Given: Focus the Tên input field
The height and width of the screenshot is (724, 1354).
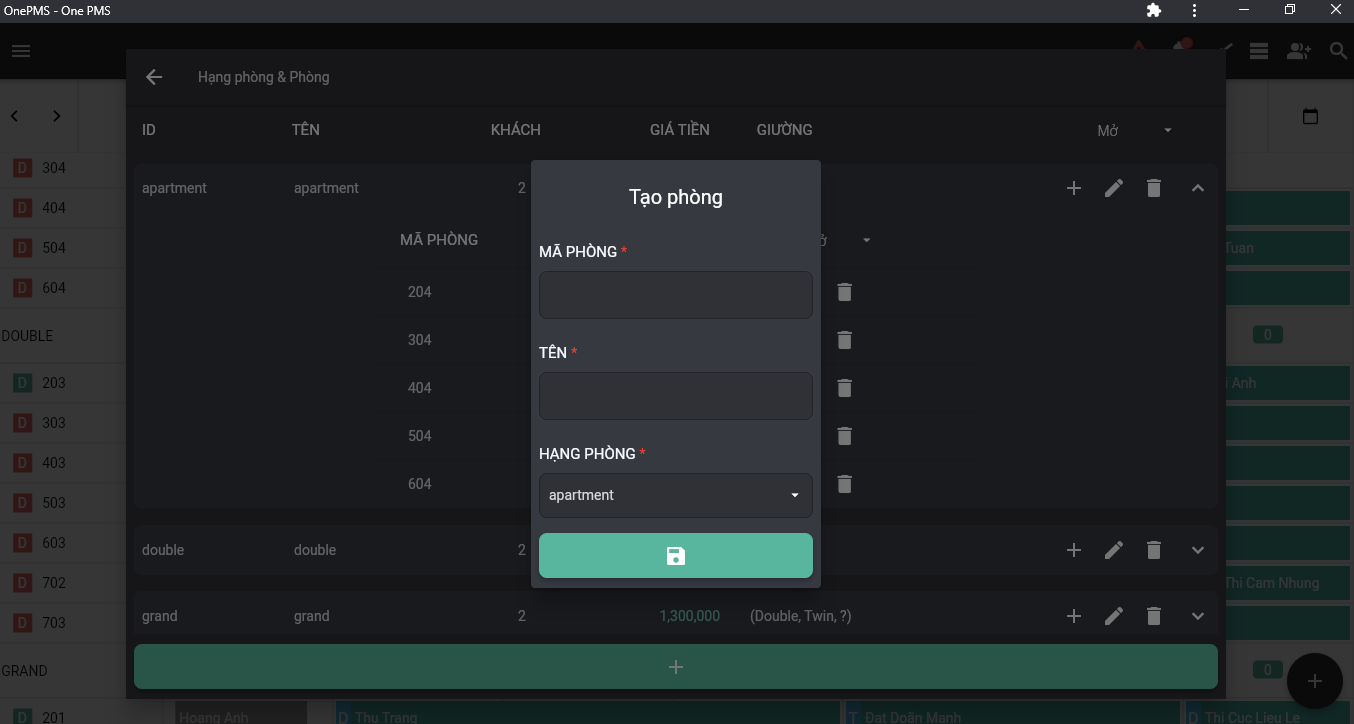Looking at the screenshot, I should [676, 396].
